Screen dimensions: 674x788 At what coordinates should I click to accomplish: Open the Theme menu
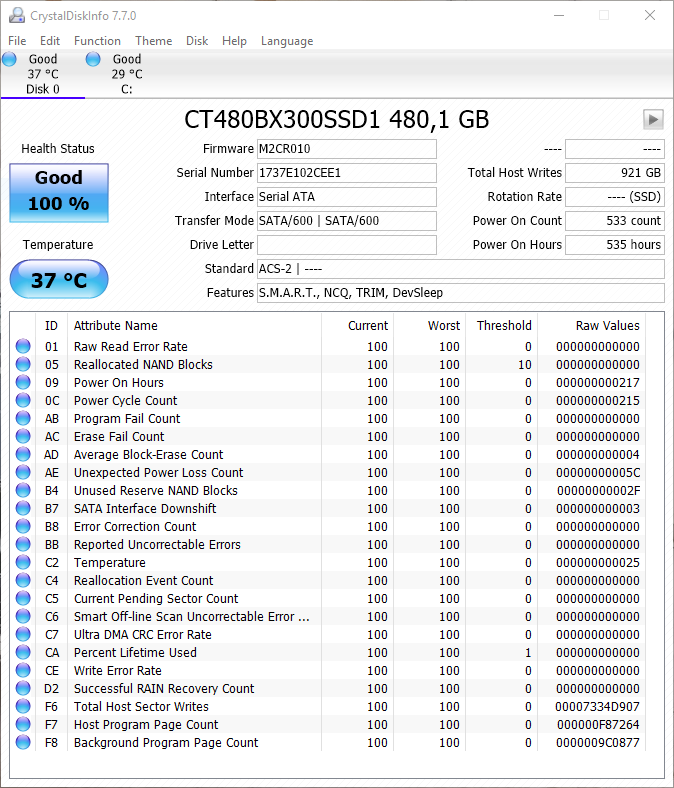point(153,41)
